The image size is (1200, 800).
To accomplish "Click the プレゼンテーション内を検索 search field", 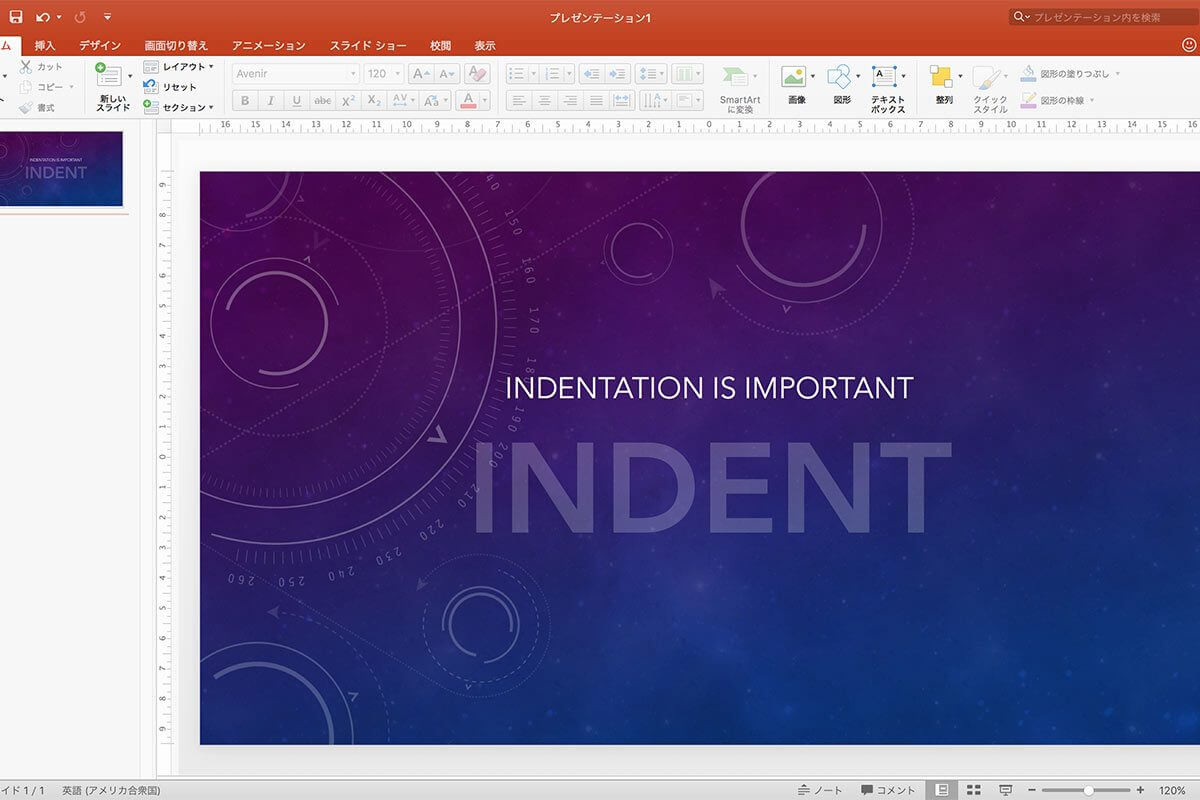I will [1103, 17].
